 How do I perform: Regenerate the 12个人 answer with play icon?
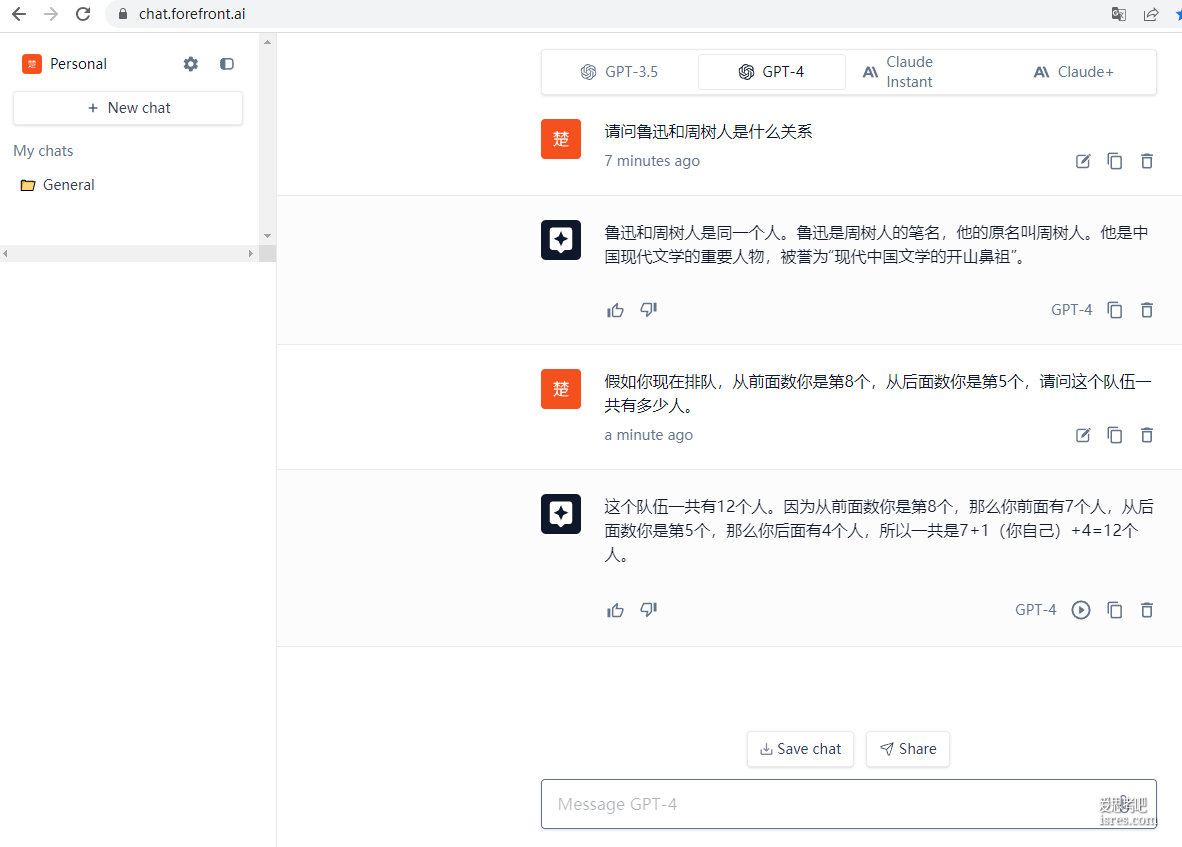pyautogui.click(x=1081, y=610)
